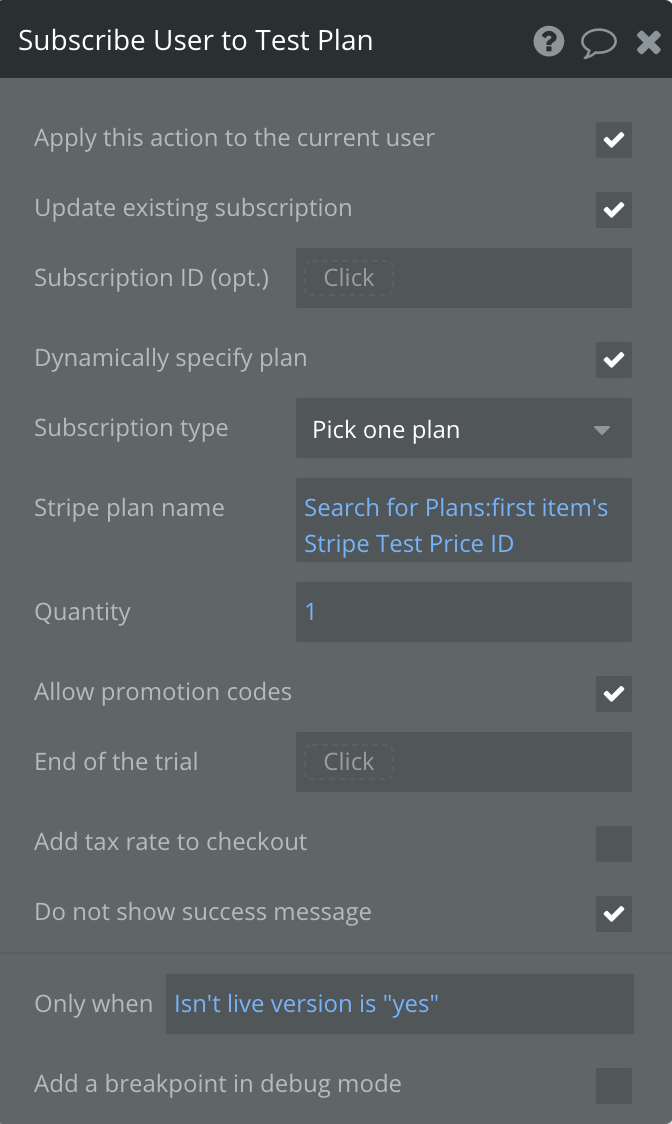Uncheck Apply this action to the current user
672x1124 pixels.
[613, 140]
